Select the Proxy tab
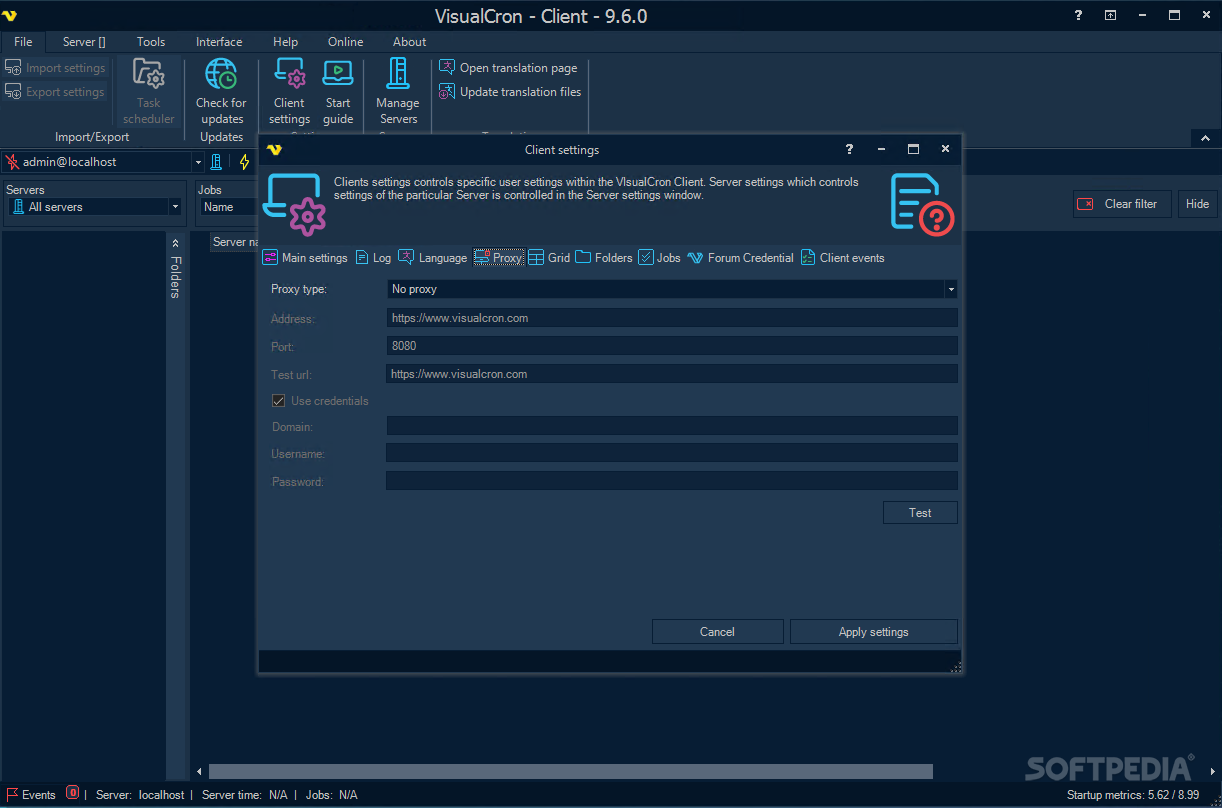1222x808 pixels. (498, 258)
